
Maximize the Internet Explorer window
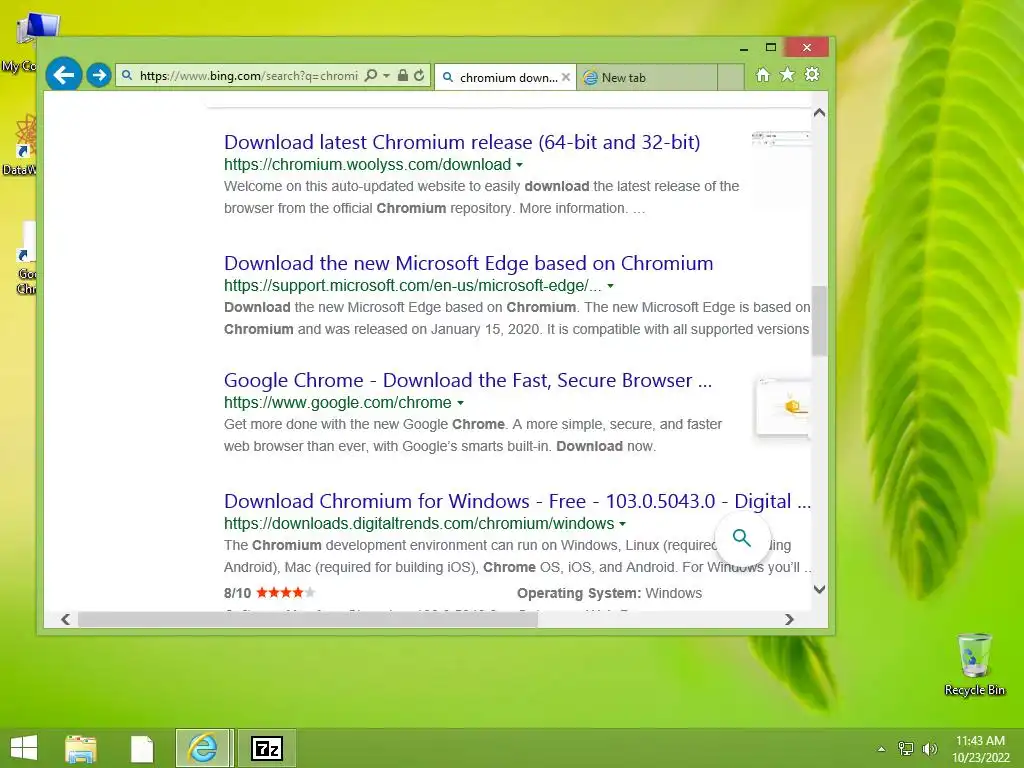(771, 48)
